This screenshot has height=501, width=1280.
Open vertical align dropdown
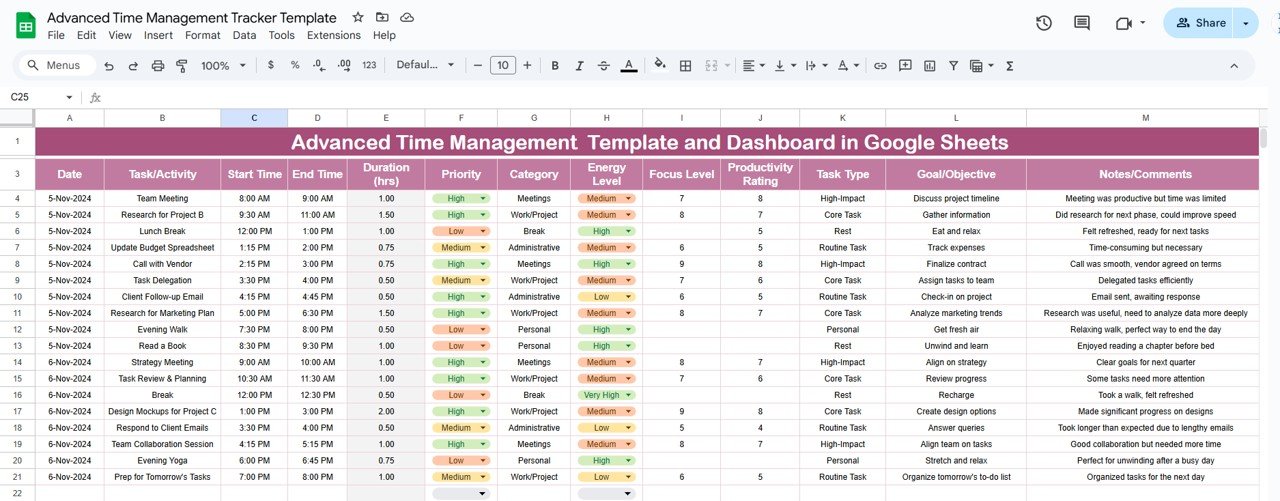coord(783,66)
